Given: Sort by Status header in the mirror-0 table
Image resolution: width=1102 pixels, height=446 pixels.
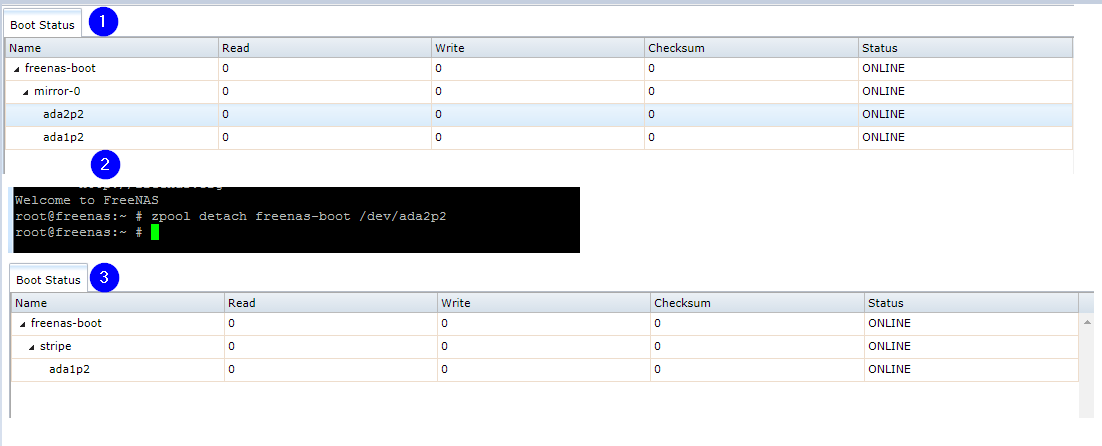Looking at the screenshot, I should point(966,48).
